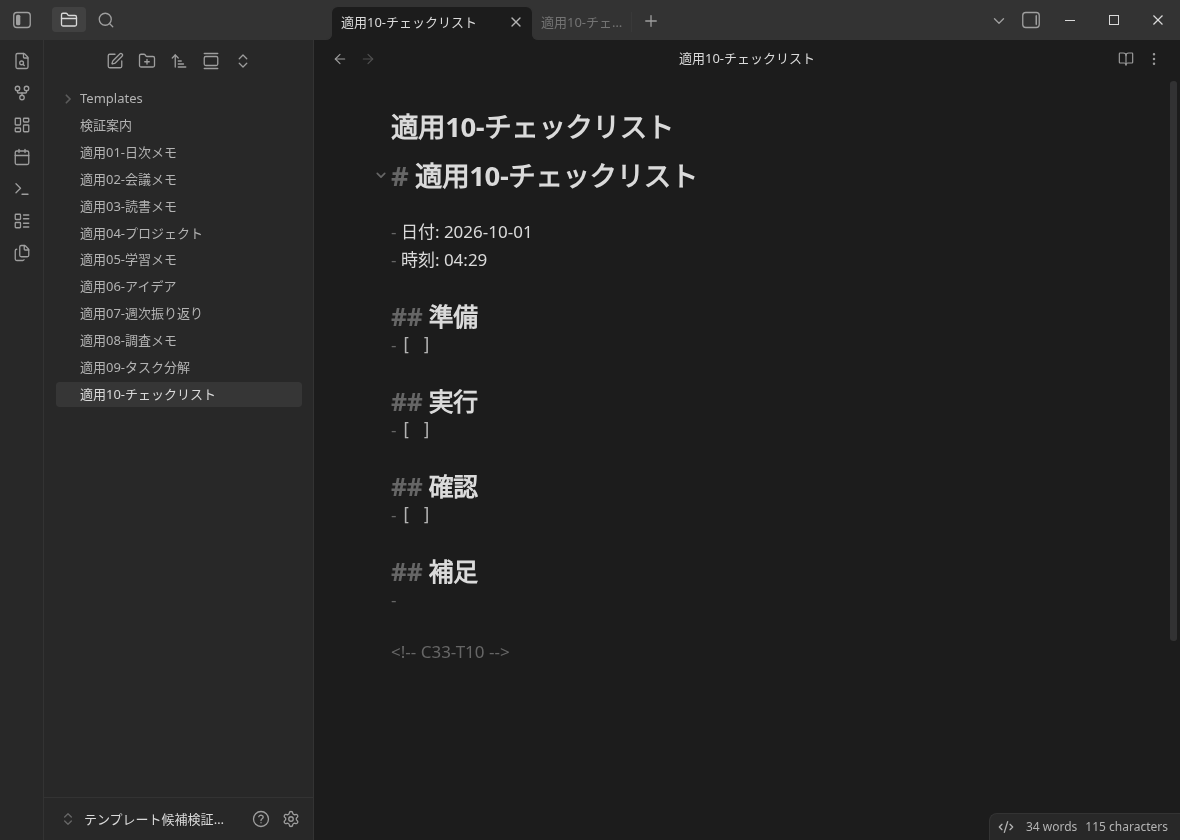
Task: Open the 適用01-日次メモ note
Action: click(x=179, y=153)
